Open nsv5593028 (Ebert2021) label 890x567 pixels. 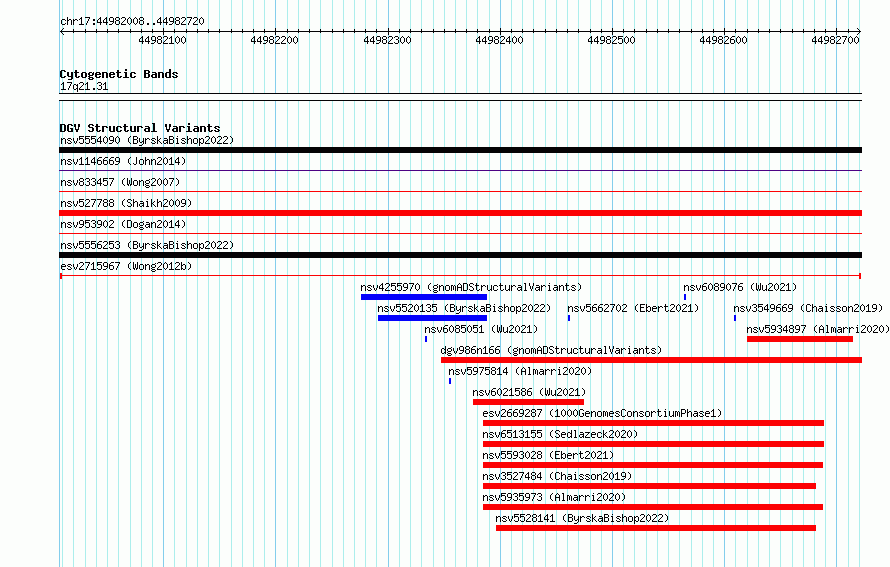[548, 455]
